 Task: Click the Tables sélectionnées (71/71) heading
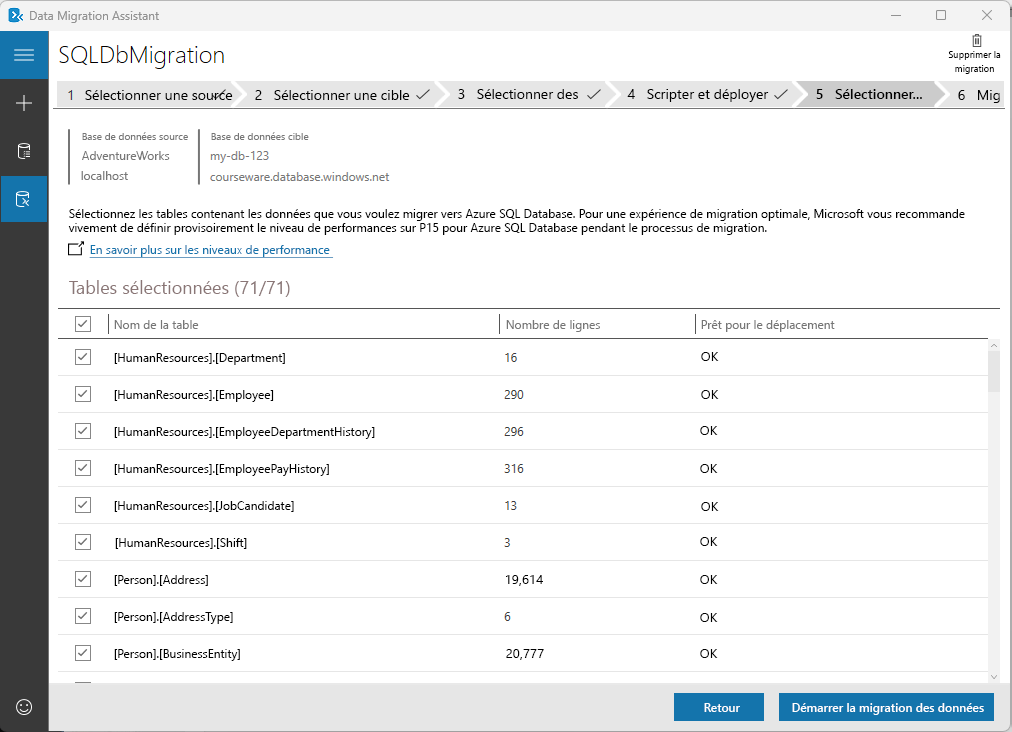tap(179, 288)
